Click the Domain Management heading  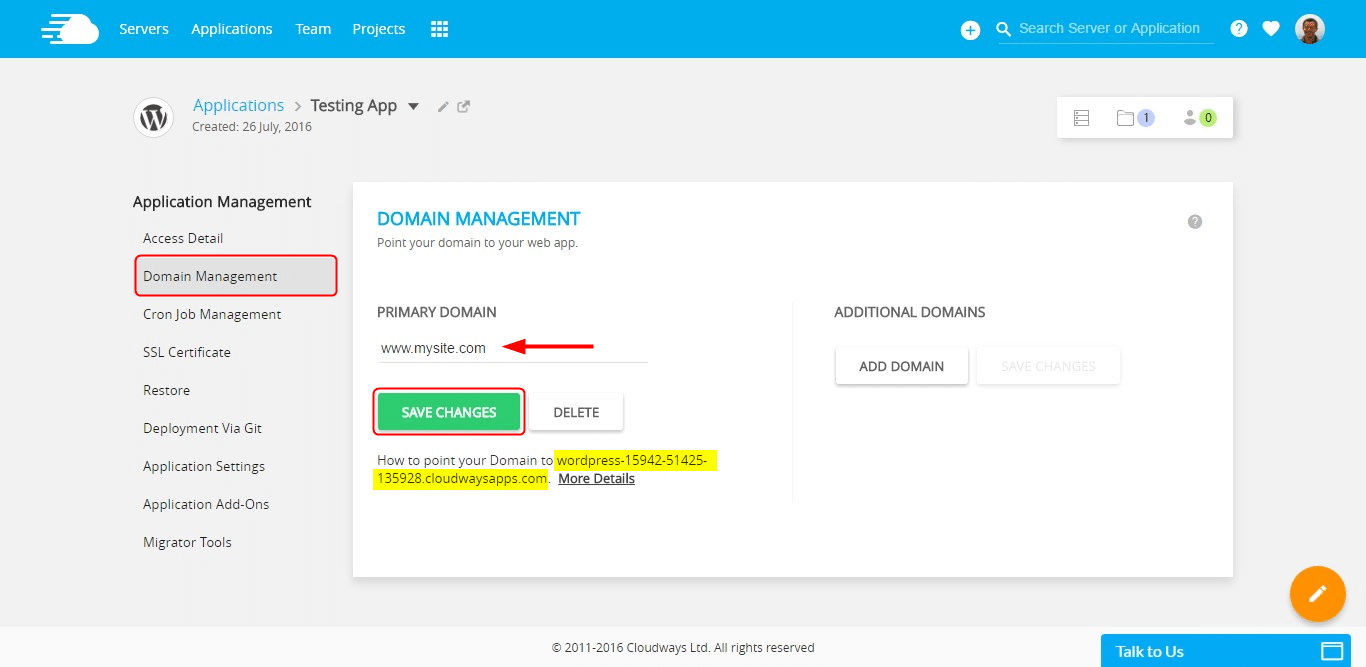pyautogui.click(x=478, y=218)
